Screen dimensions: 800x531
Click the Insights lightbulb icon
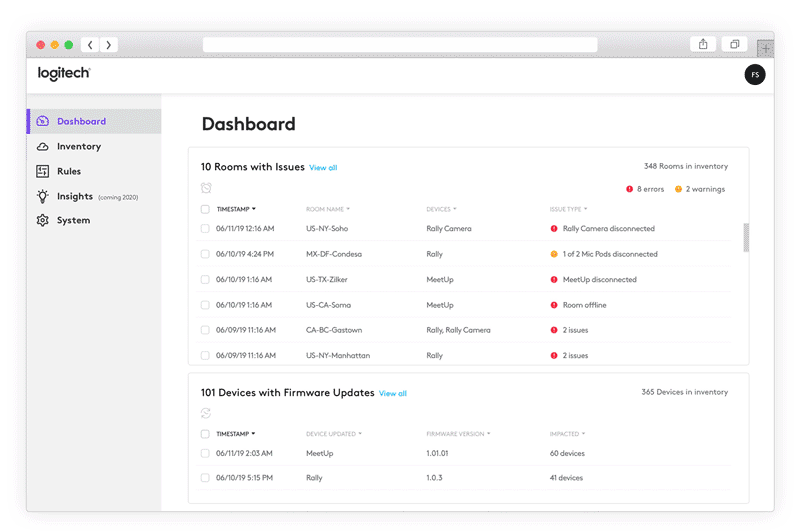click(x=43, y=196)
